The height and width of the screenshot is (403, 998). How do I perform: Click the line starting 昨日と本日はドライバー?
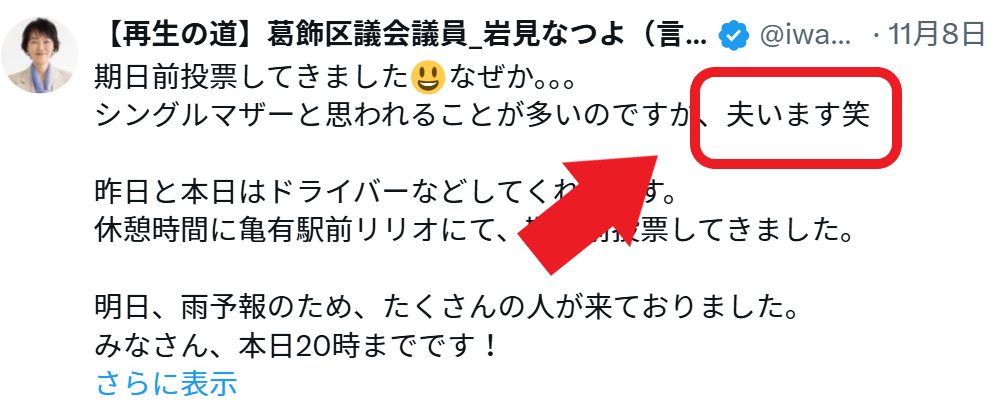(x=384, y=194)
